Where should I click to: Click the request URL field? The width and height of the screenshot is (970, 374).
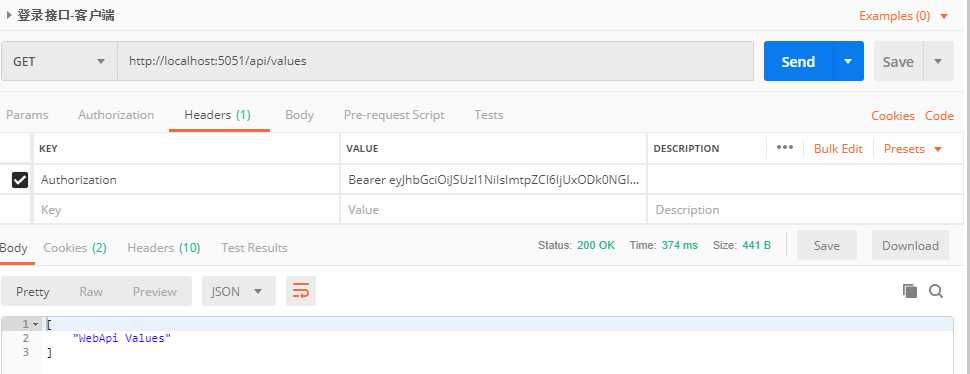[x=436, y=61]
